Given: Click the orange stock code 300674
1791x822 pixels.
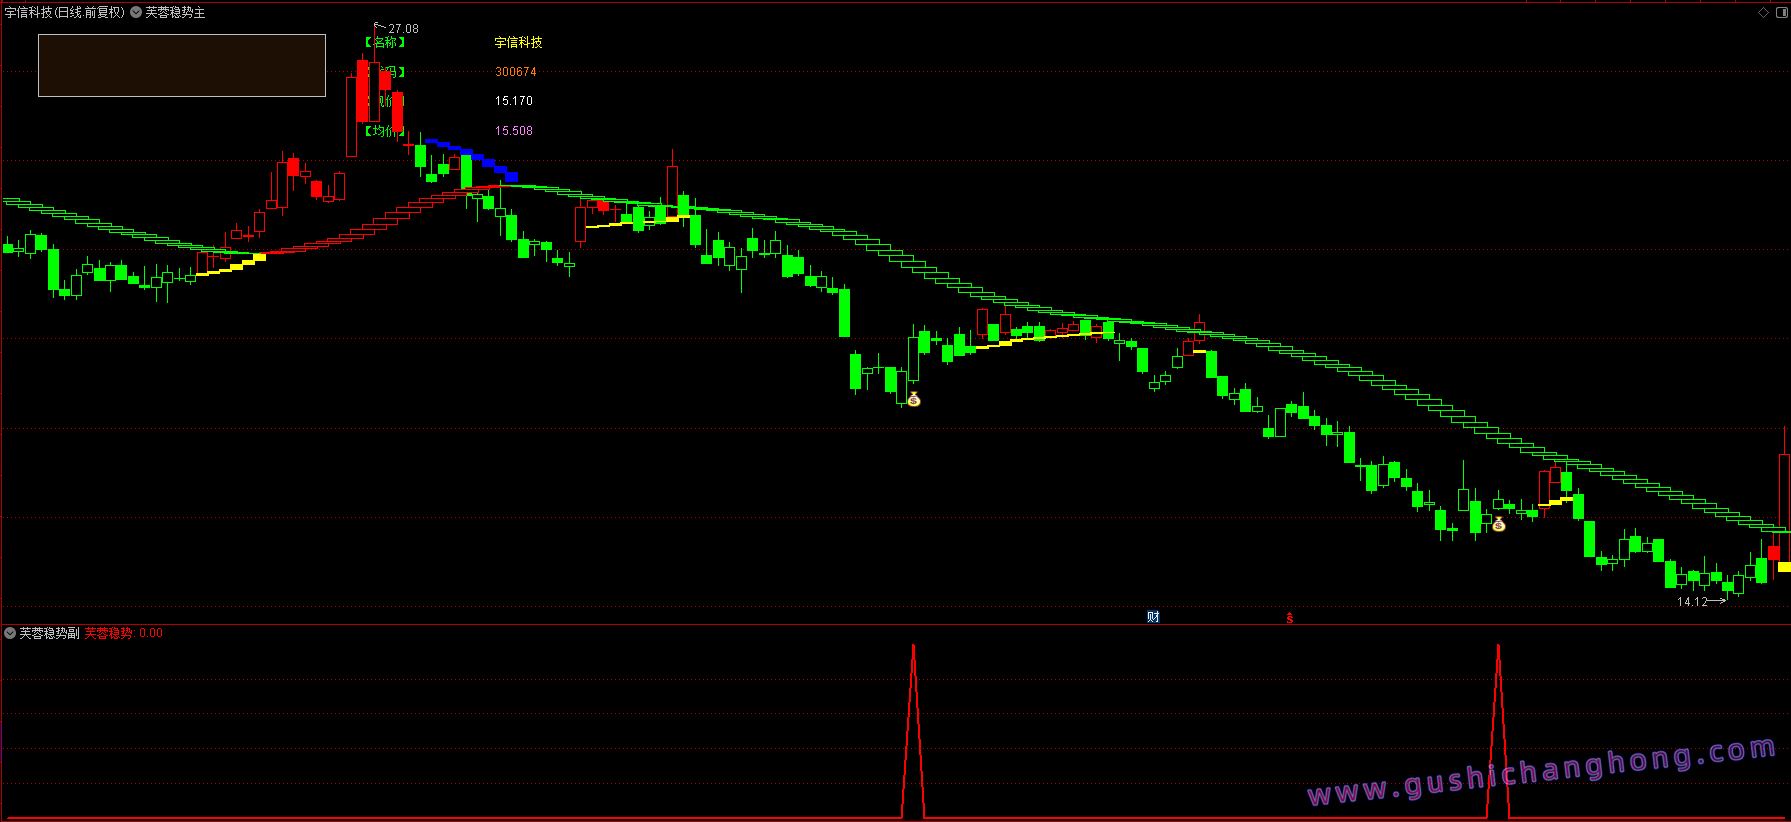Looking at the screenshot, I should pos(516,72).
